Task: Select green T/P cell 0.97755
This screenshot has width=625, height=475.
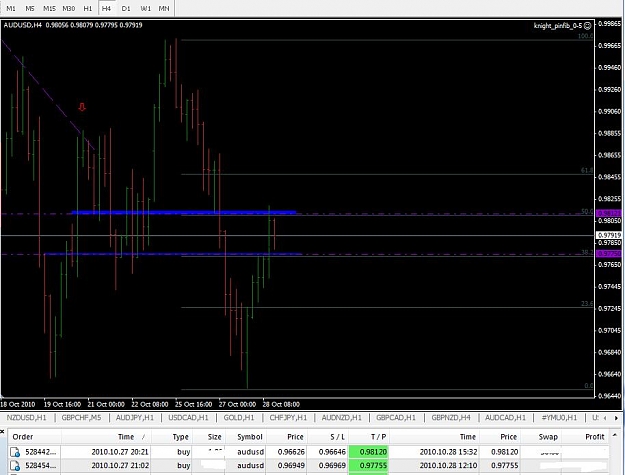Action: coord(368,465)
